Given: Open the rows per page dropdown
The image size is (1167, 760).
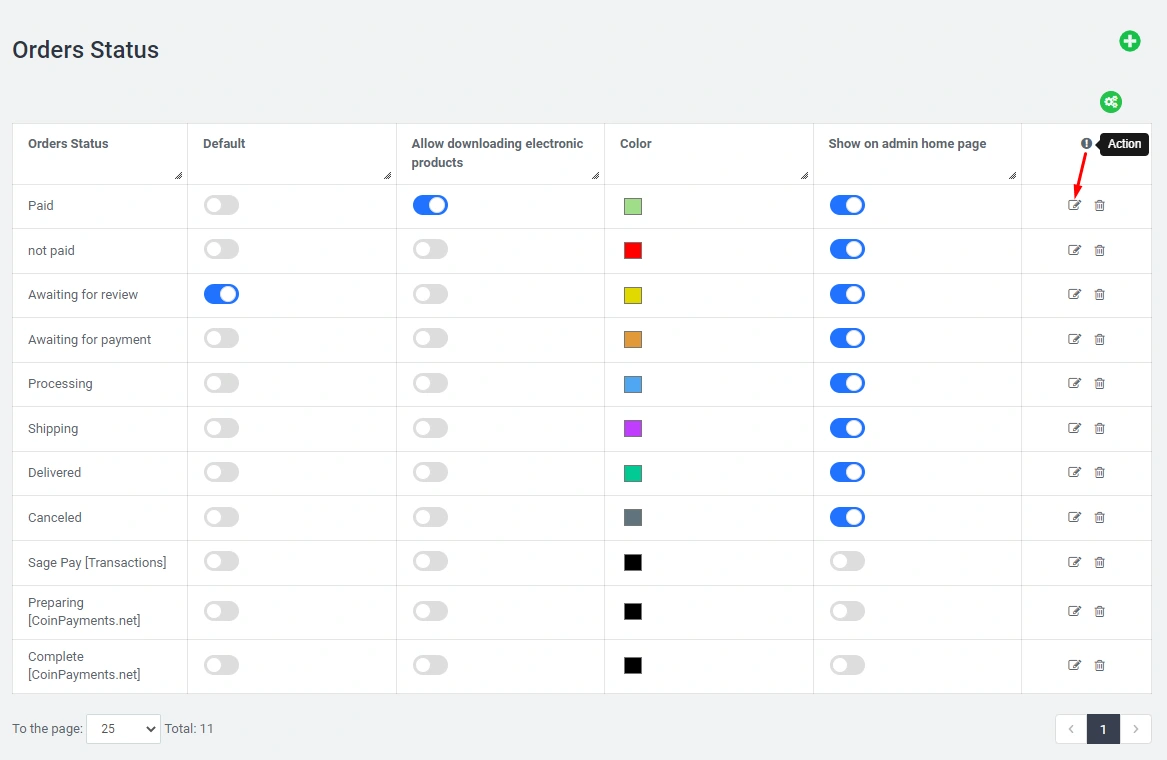Looking at the screenshot, I should tap(123, 729).
